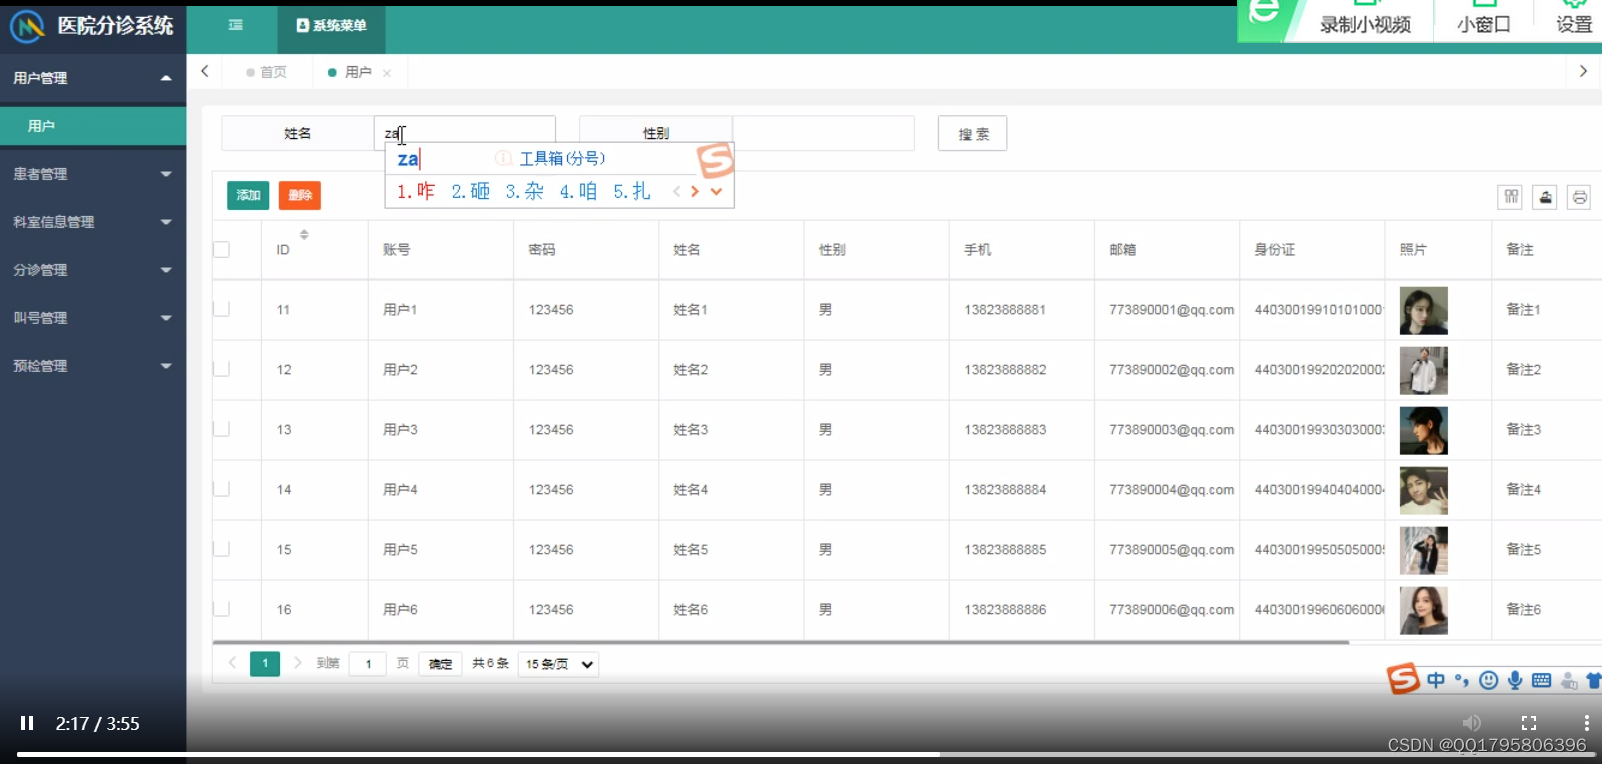1602x764 pixels.
Task: Open the table column filter icon
Action: coord(1511,197)
